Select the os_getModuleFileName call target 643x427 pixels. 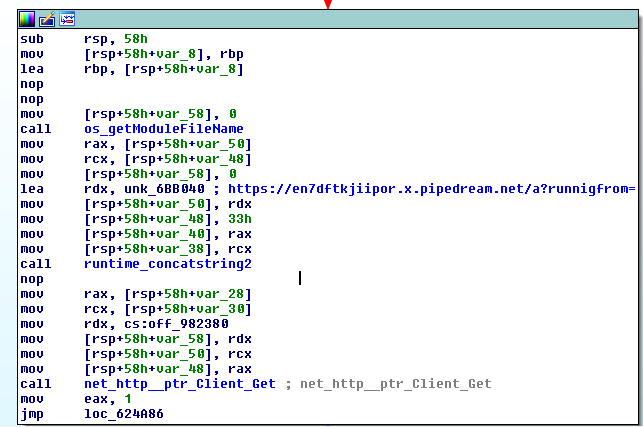(164, 129)
